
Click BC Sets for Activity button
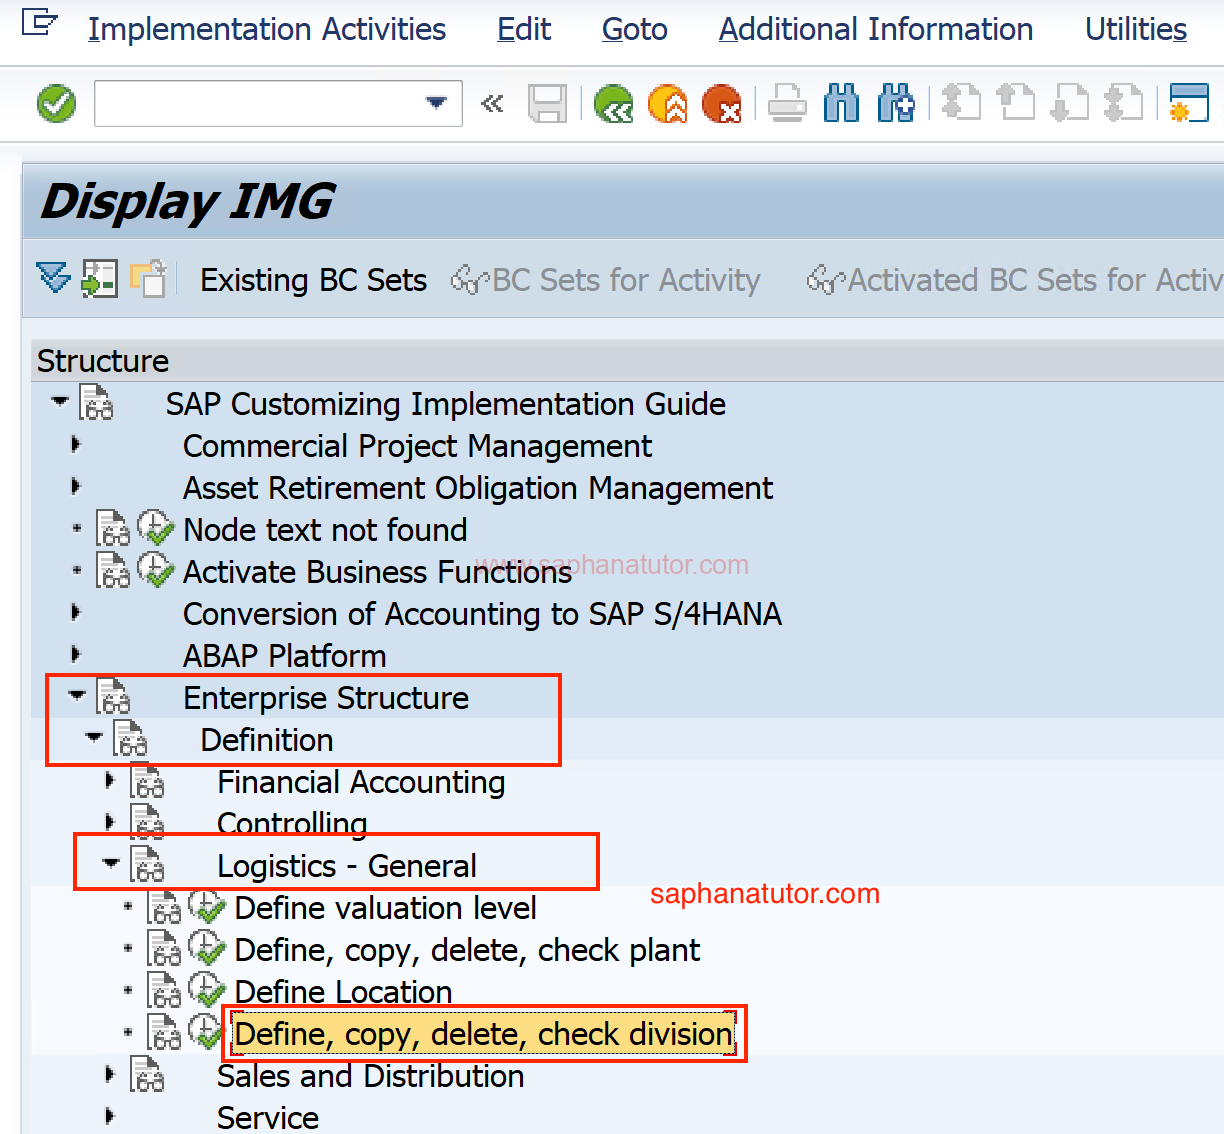point(606,280)
